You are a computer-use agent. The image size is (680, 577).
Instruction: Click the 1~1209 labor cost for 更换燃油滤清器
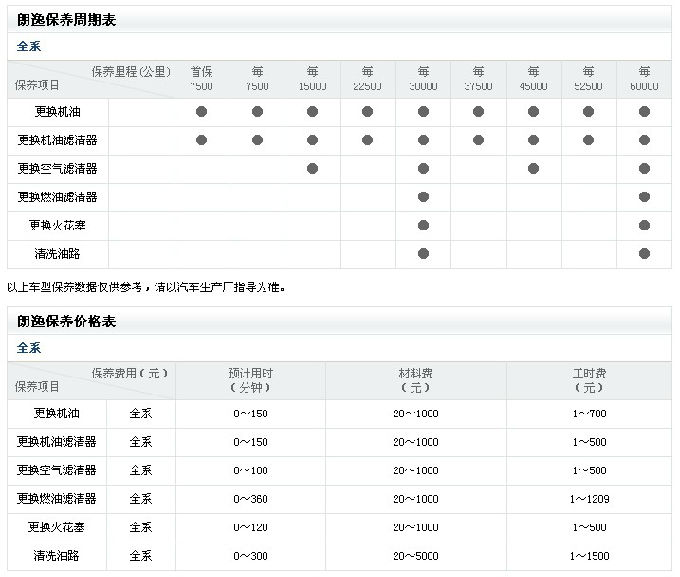[589, 499]
